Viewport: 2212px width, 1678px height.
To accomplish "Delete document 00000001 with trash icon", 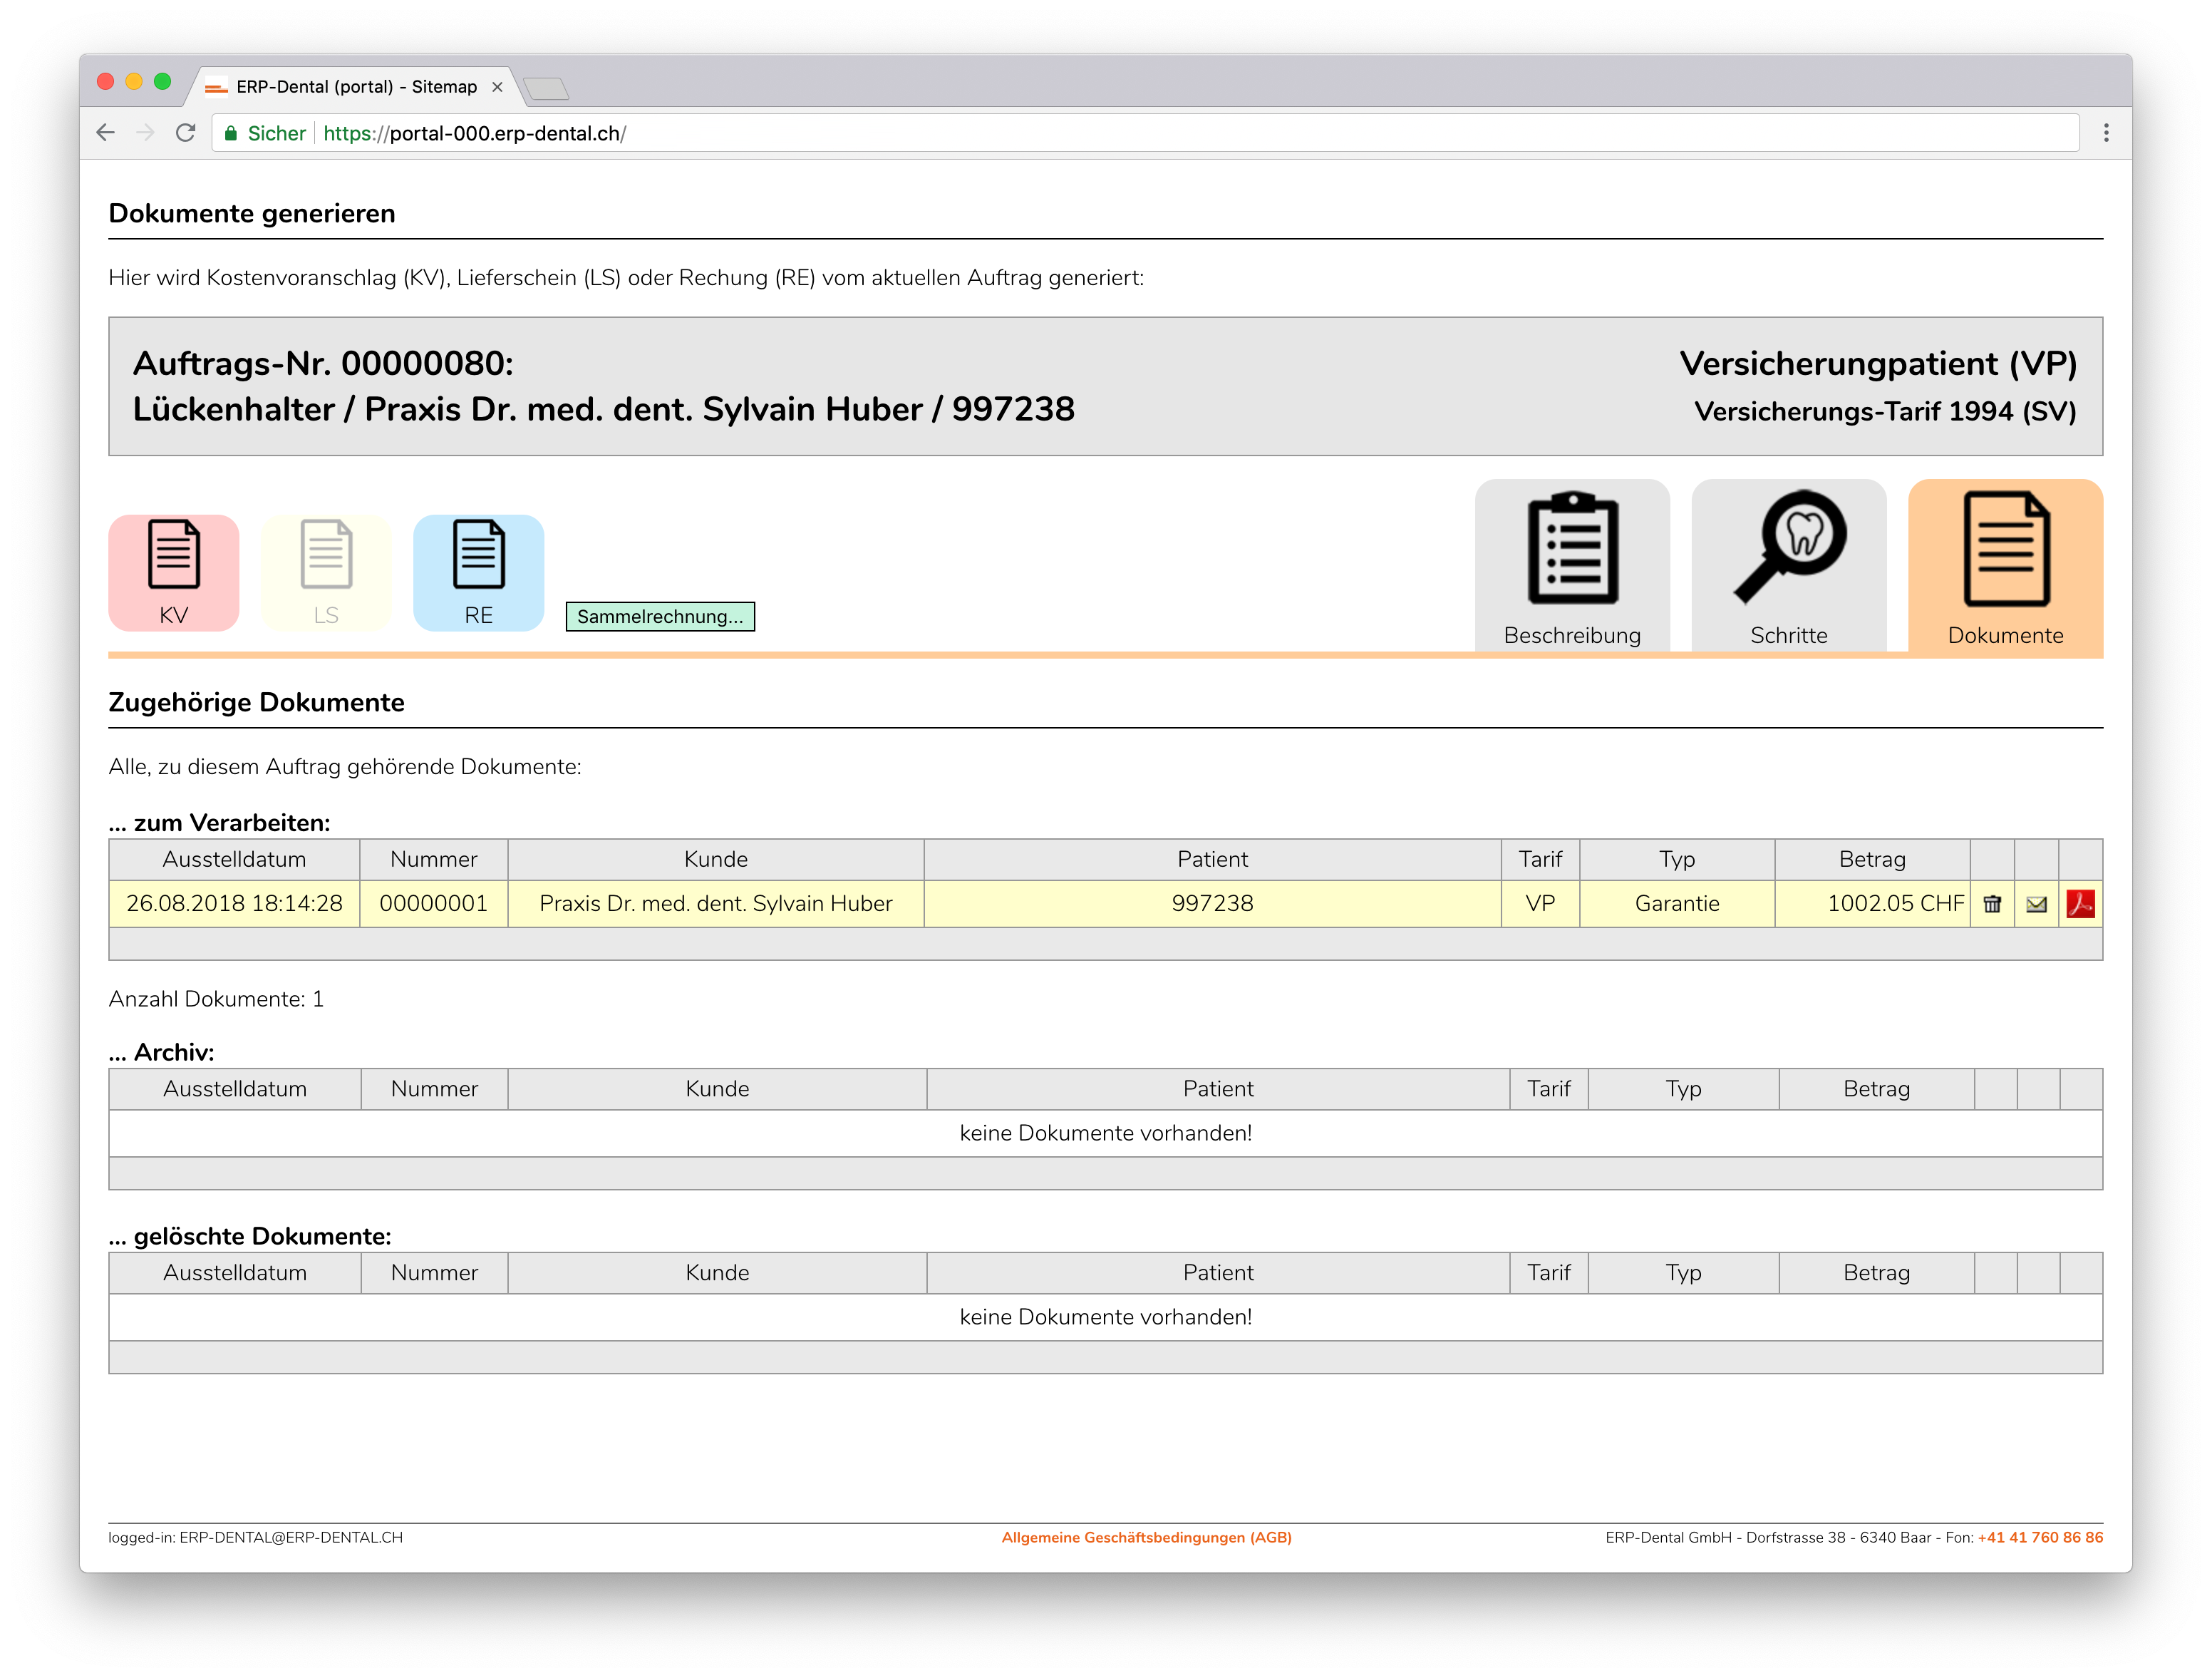I will coord(1992,904).
